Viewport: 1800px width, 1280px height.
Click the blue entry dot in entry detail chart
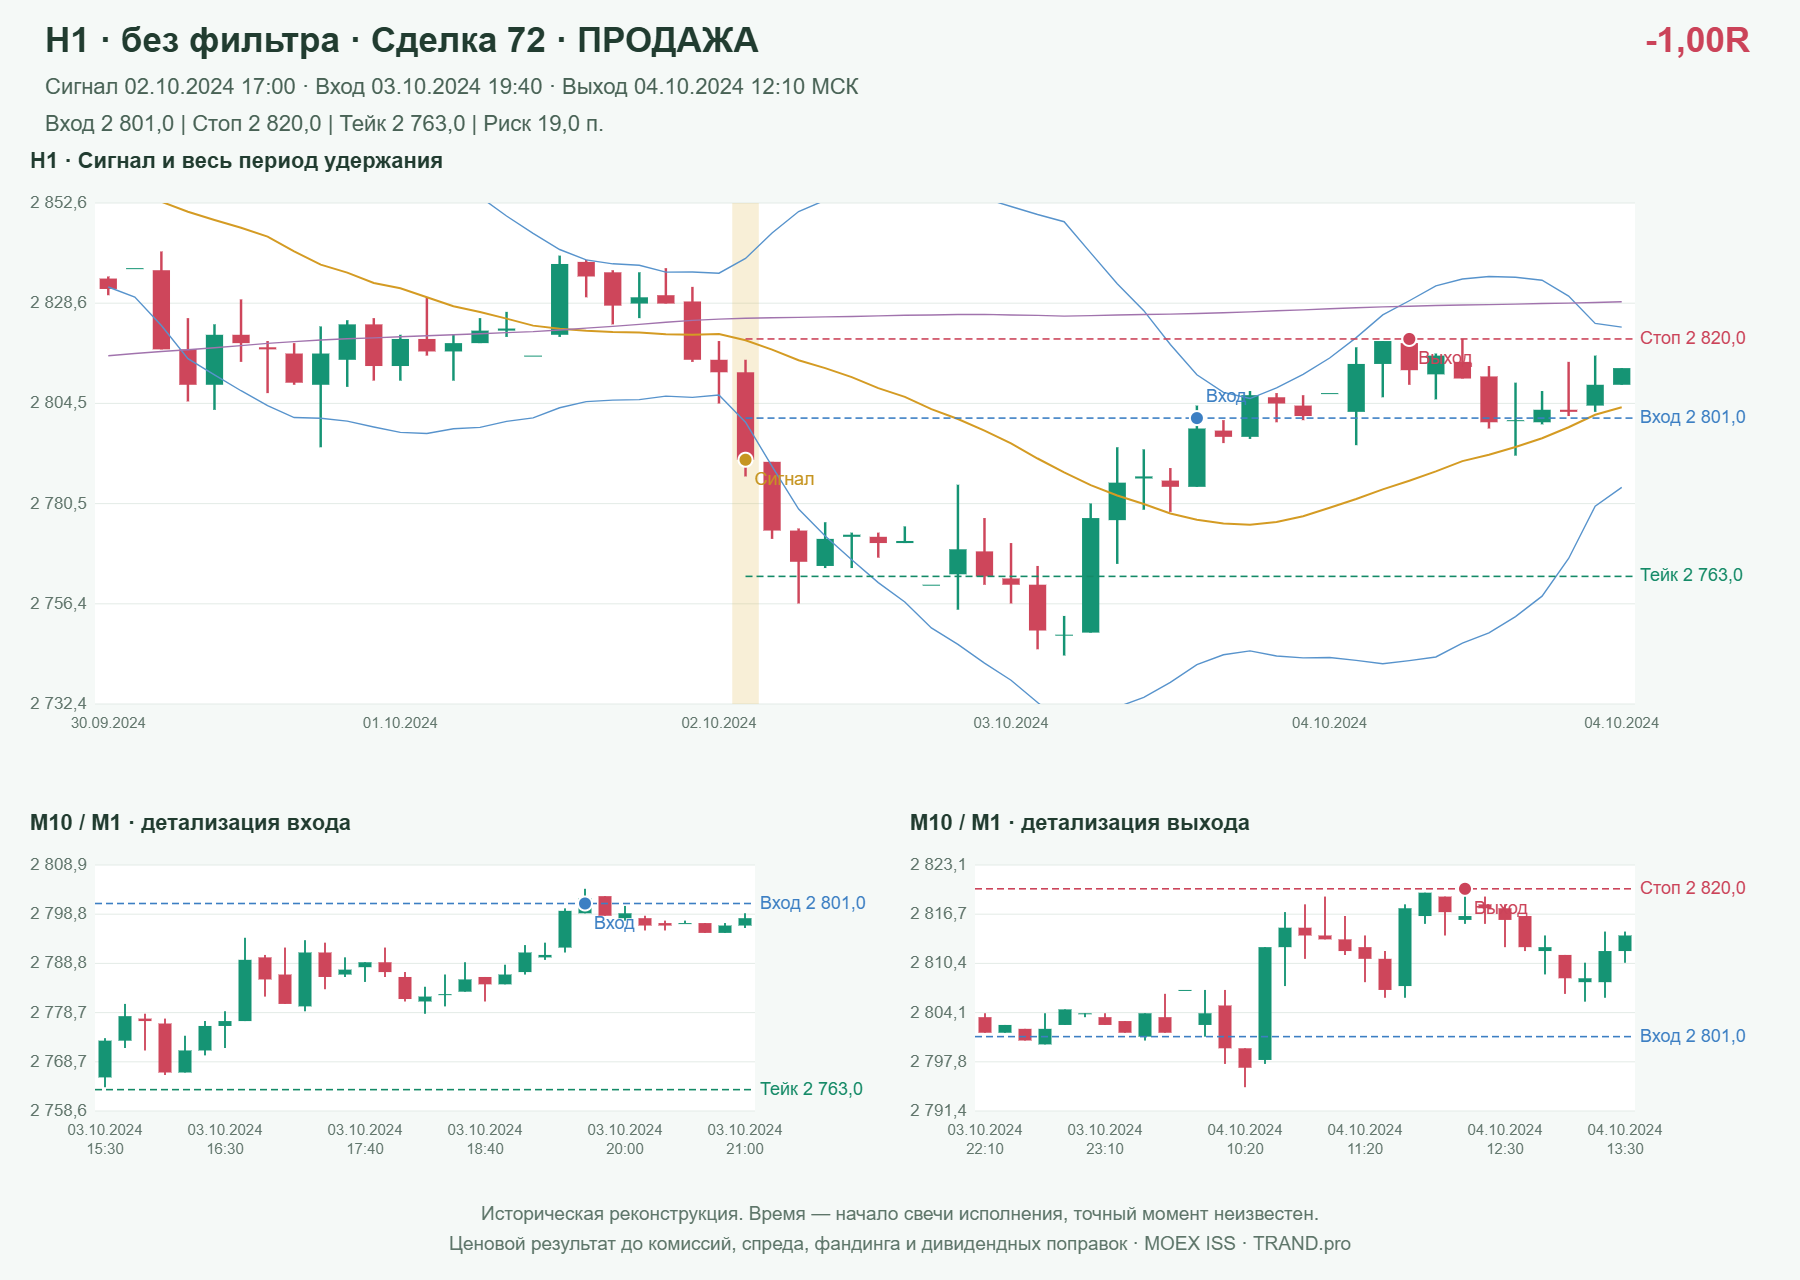coord(585,904)
